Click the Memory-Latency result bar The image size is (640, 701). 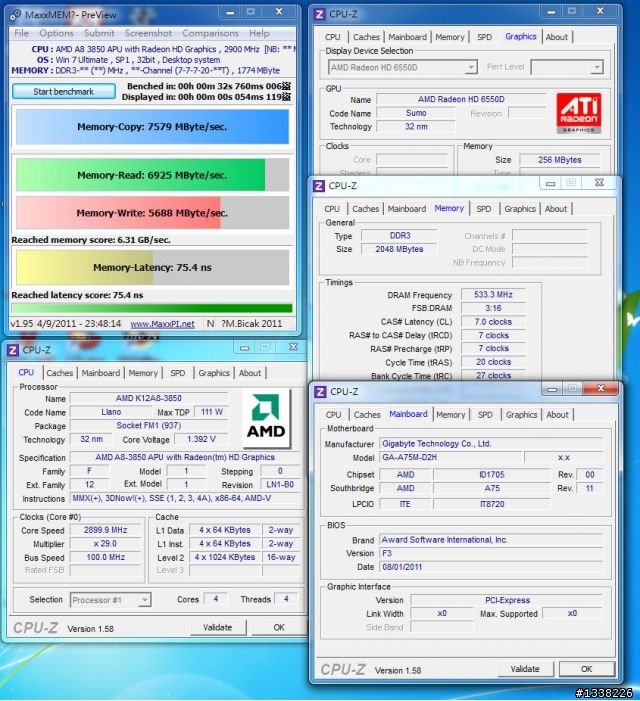coord(152,267)
